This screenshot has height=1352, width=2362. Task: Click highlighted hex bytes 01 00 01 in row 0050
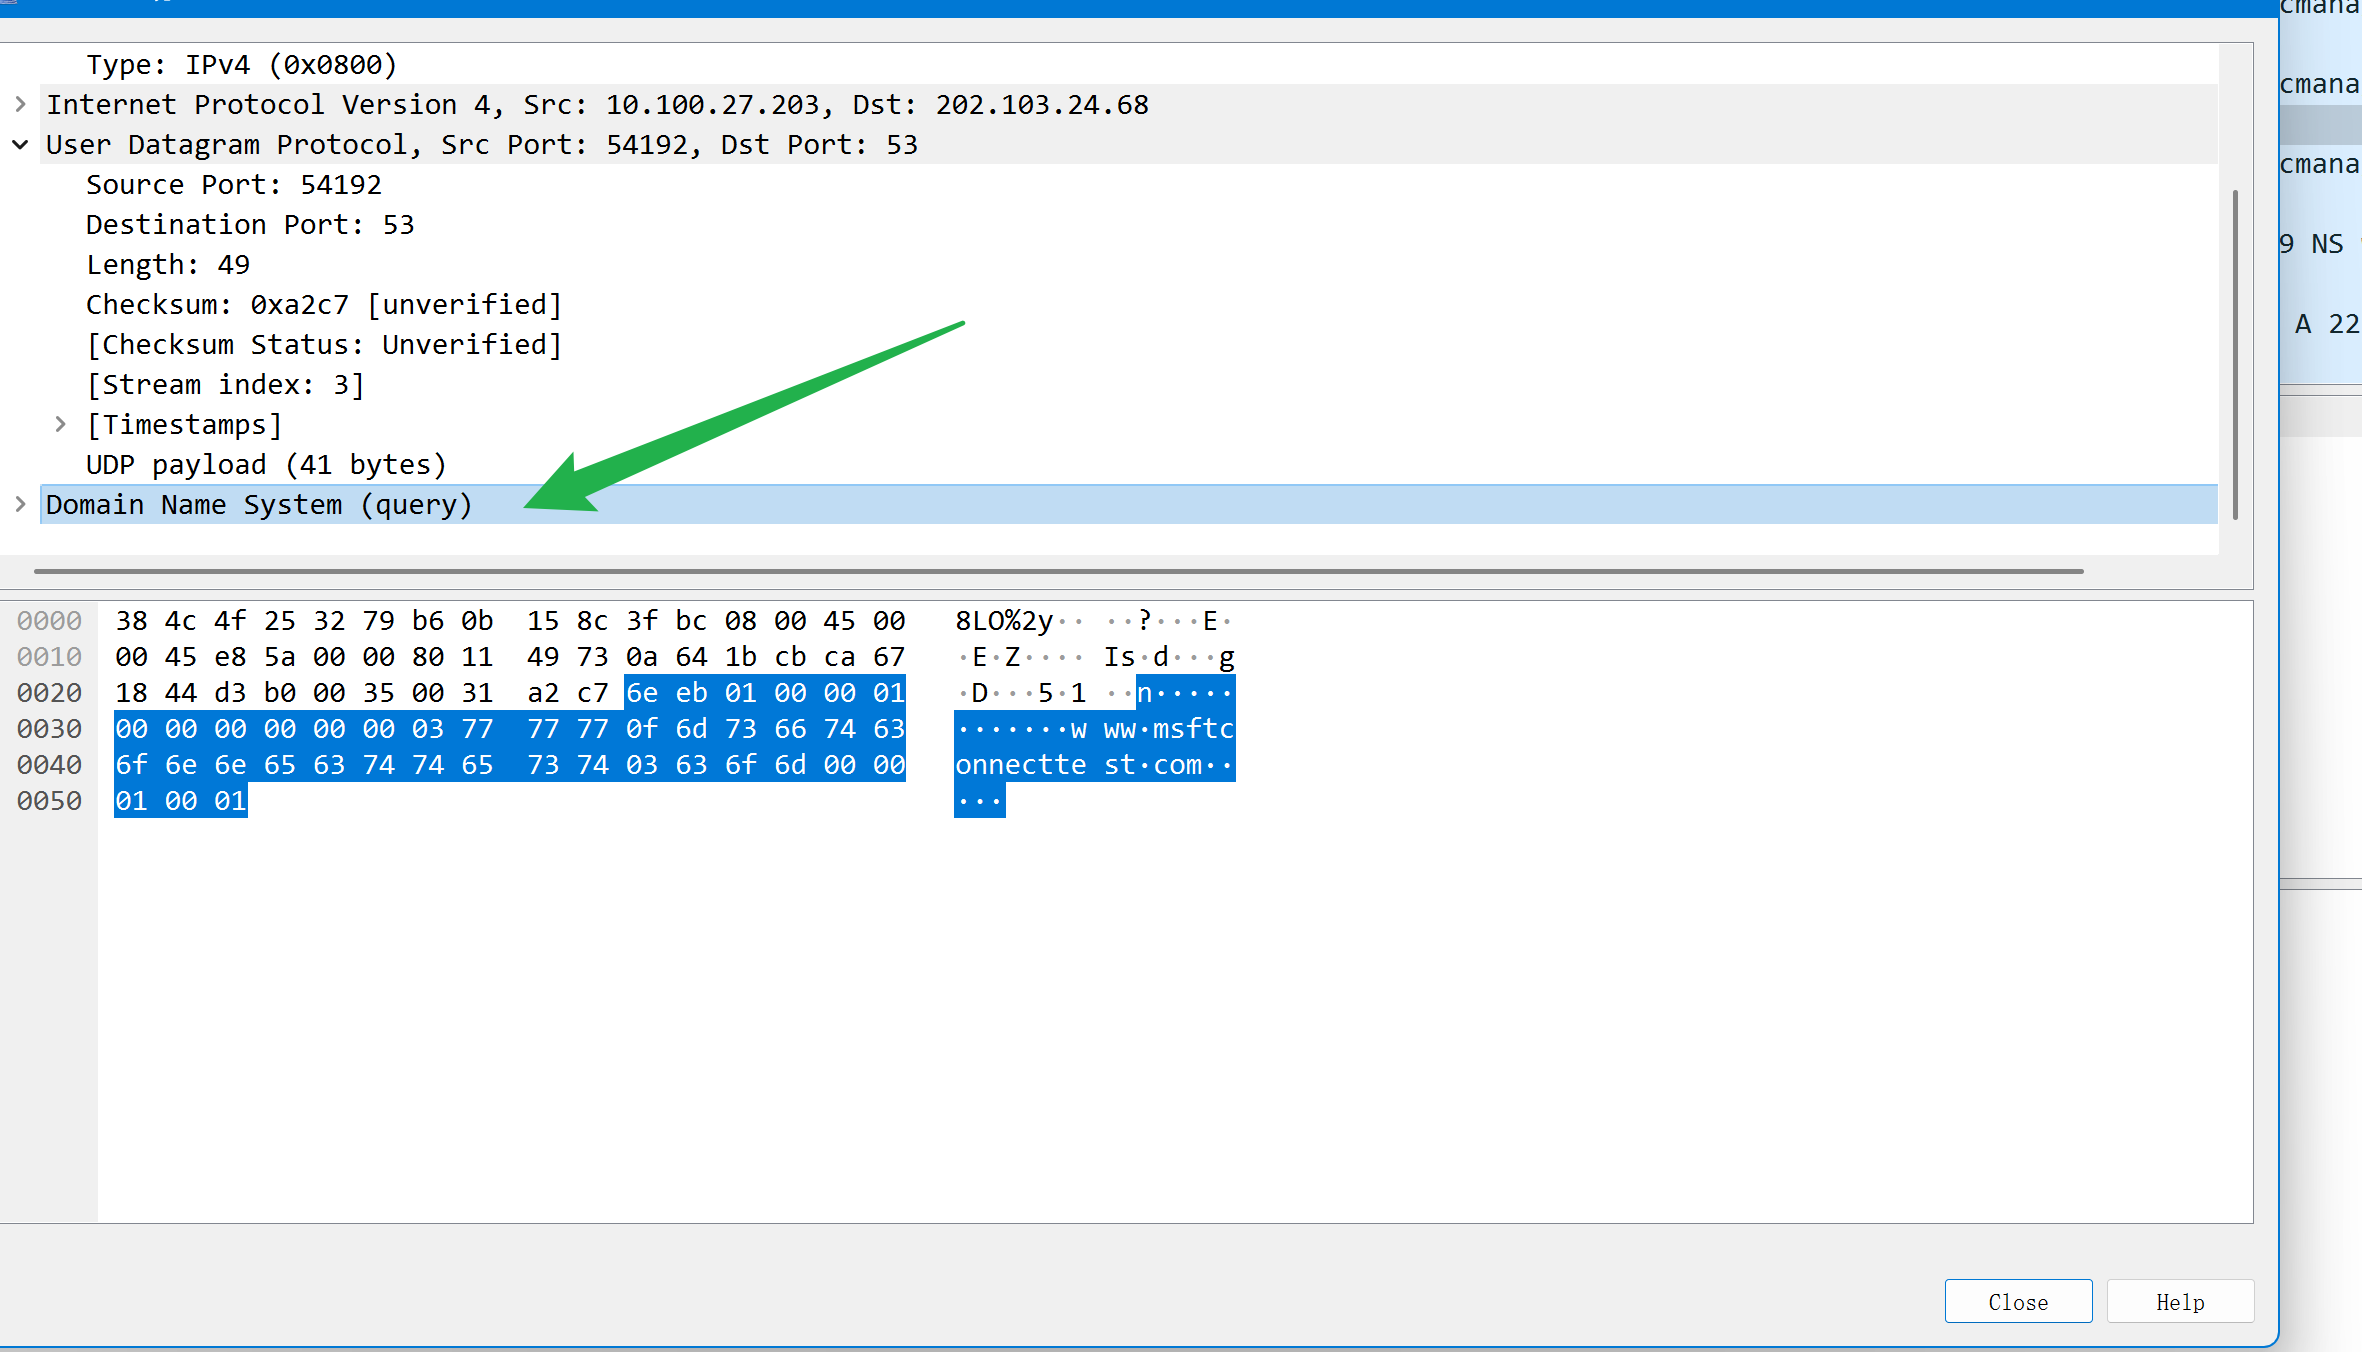click(x=181, y=801)
